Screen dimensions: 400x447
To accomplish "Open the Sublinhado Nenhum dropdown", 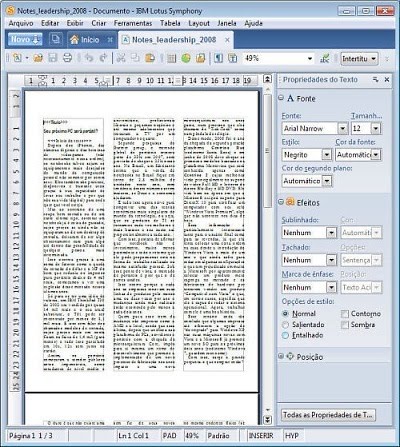I will click(x=331, y=233).
